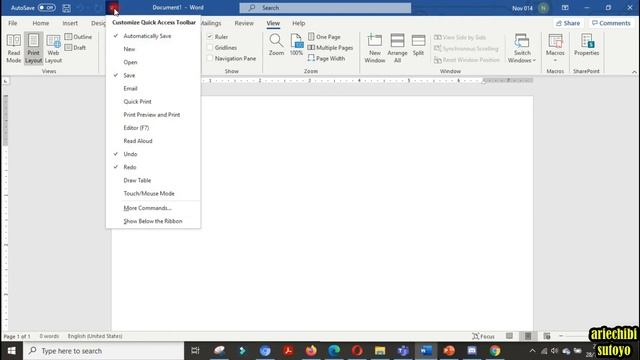Screen dimensions: 640x360
Task: Click Arrange All windows
Action: [397, 49]
